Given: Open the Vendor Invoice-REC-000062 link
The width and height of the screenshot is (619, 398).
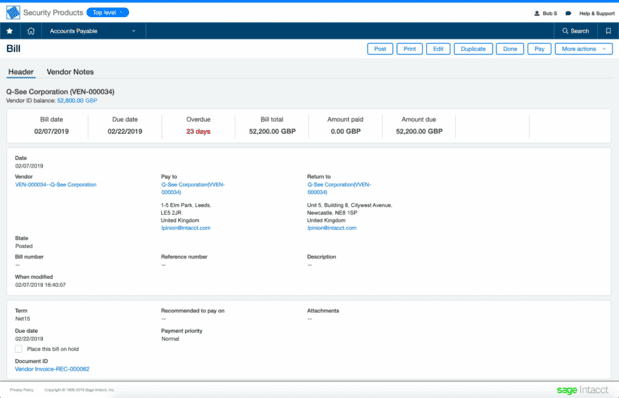Looking at the screenshot, I should click(52, 369).
